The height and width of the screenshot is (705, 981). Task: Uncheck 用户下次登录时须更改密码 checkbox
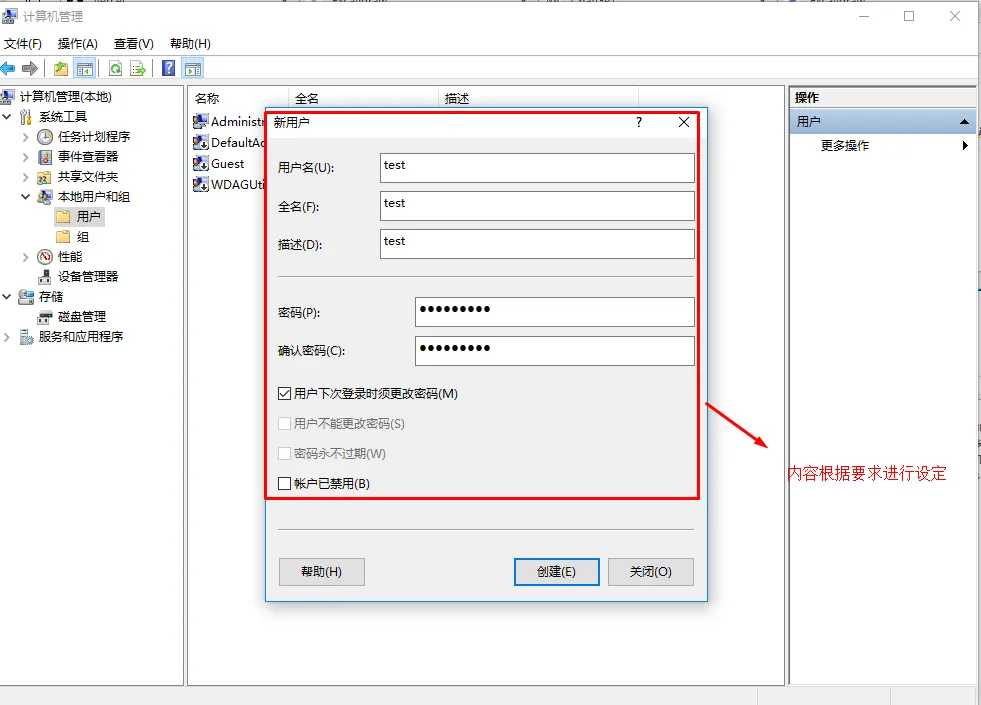[x=284, y=393]
